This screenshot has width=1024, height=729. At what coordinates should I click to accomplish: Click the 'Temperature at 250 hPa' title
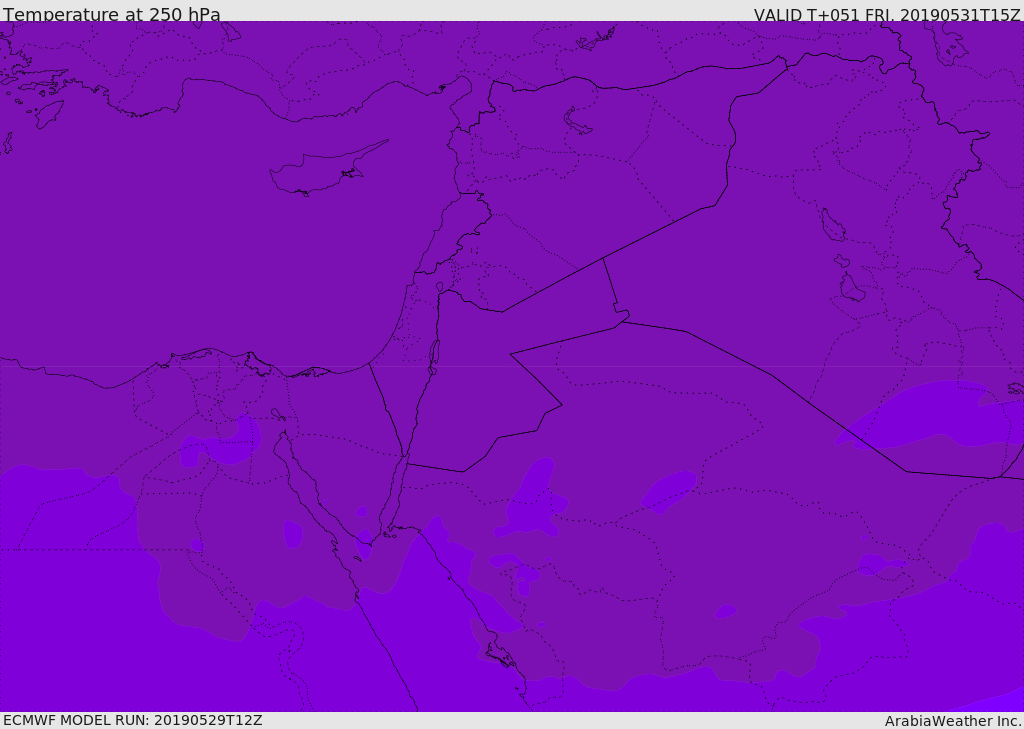coord(112,14)
